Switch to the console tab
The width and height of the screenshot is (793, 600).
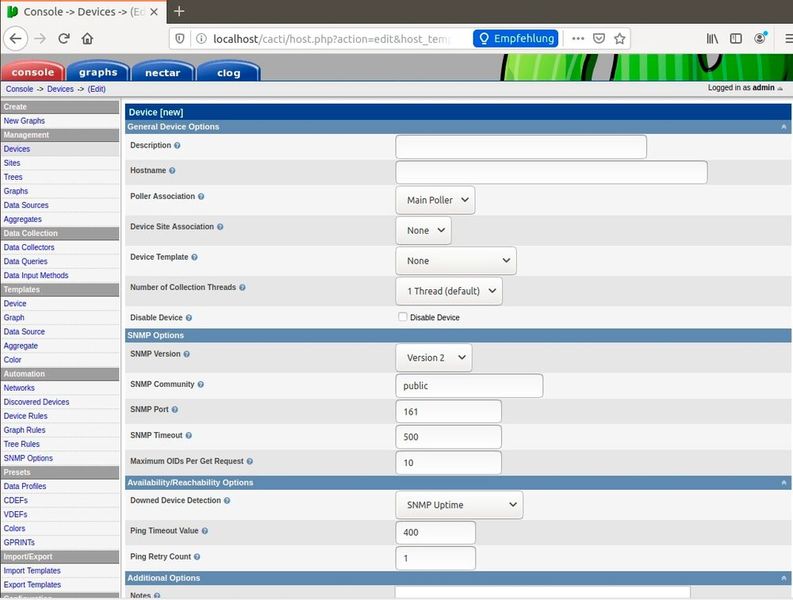33,72
